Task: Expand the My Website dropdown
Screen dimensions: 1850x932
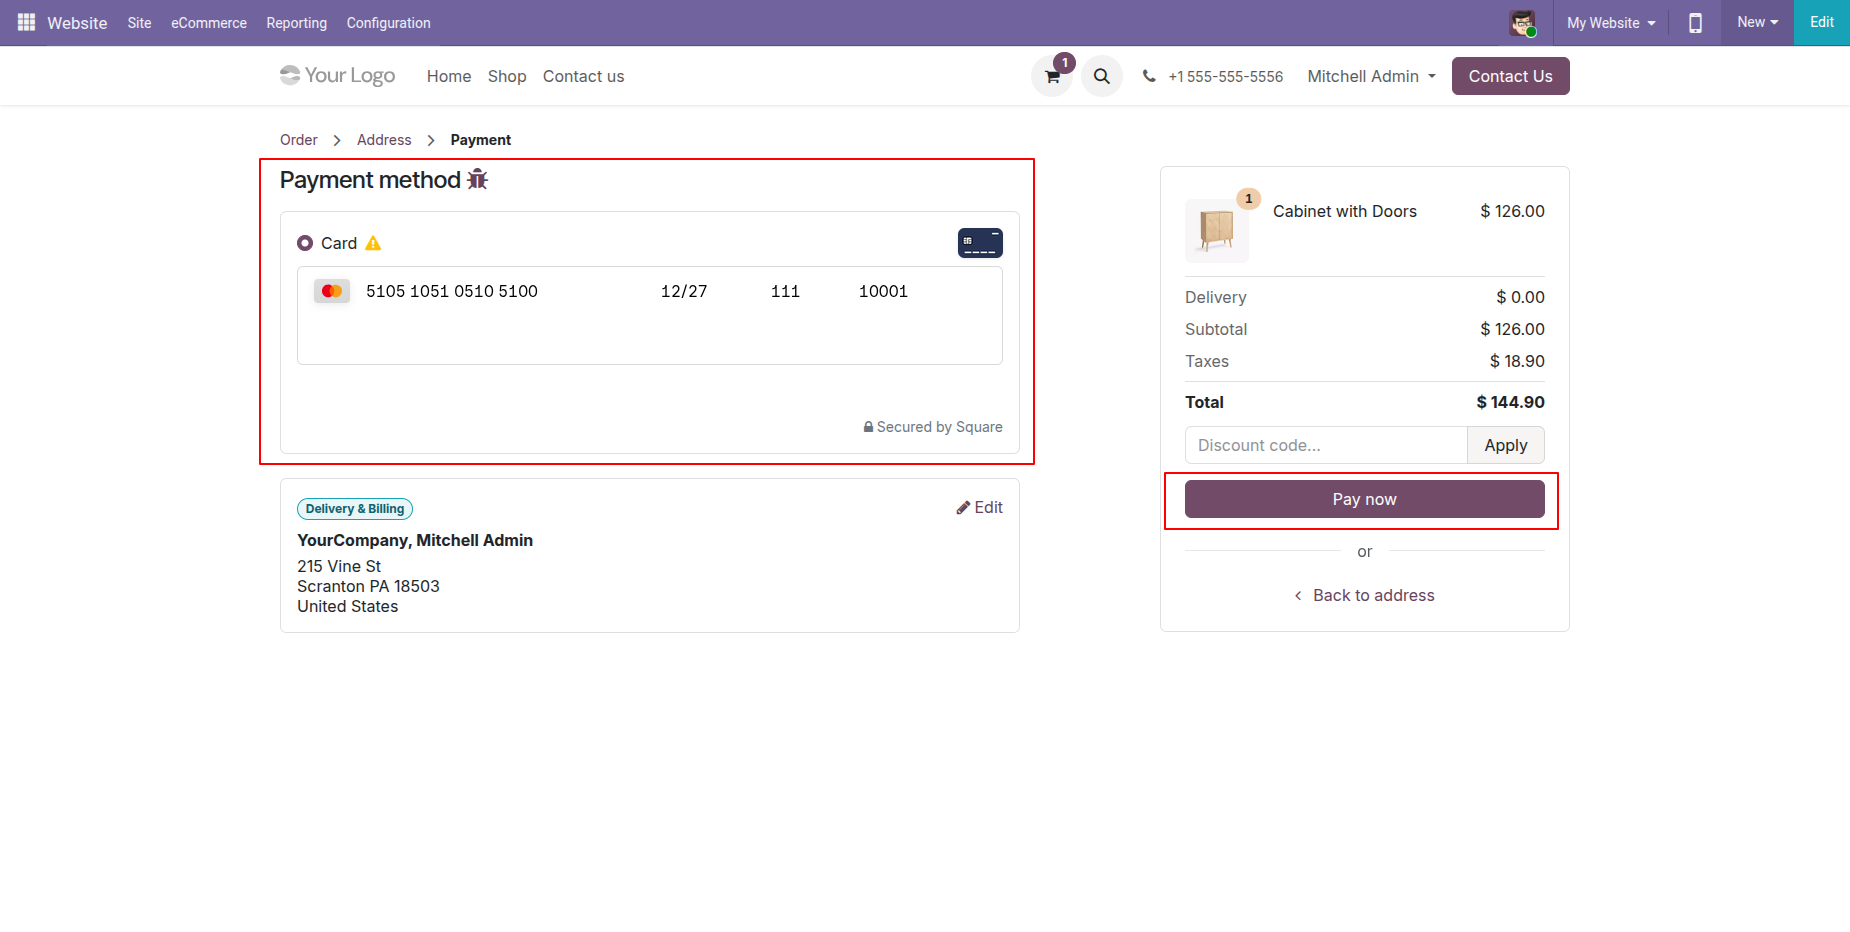Action: click(x=1611, y=23)
